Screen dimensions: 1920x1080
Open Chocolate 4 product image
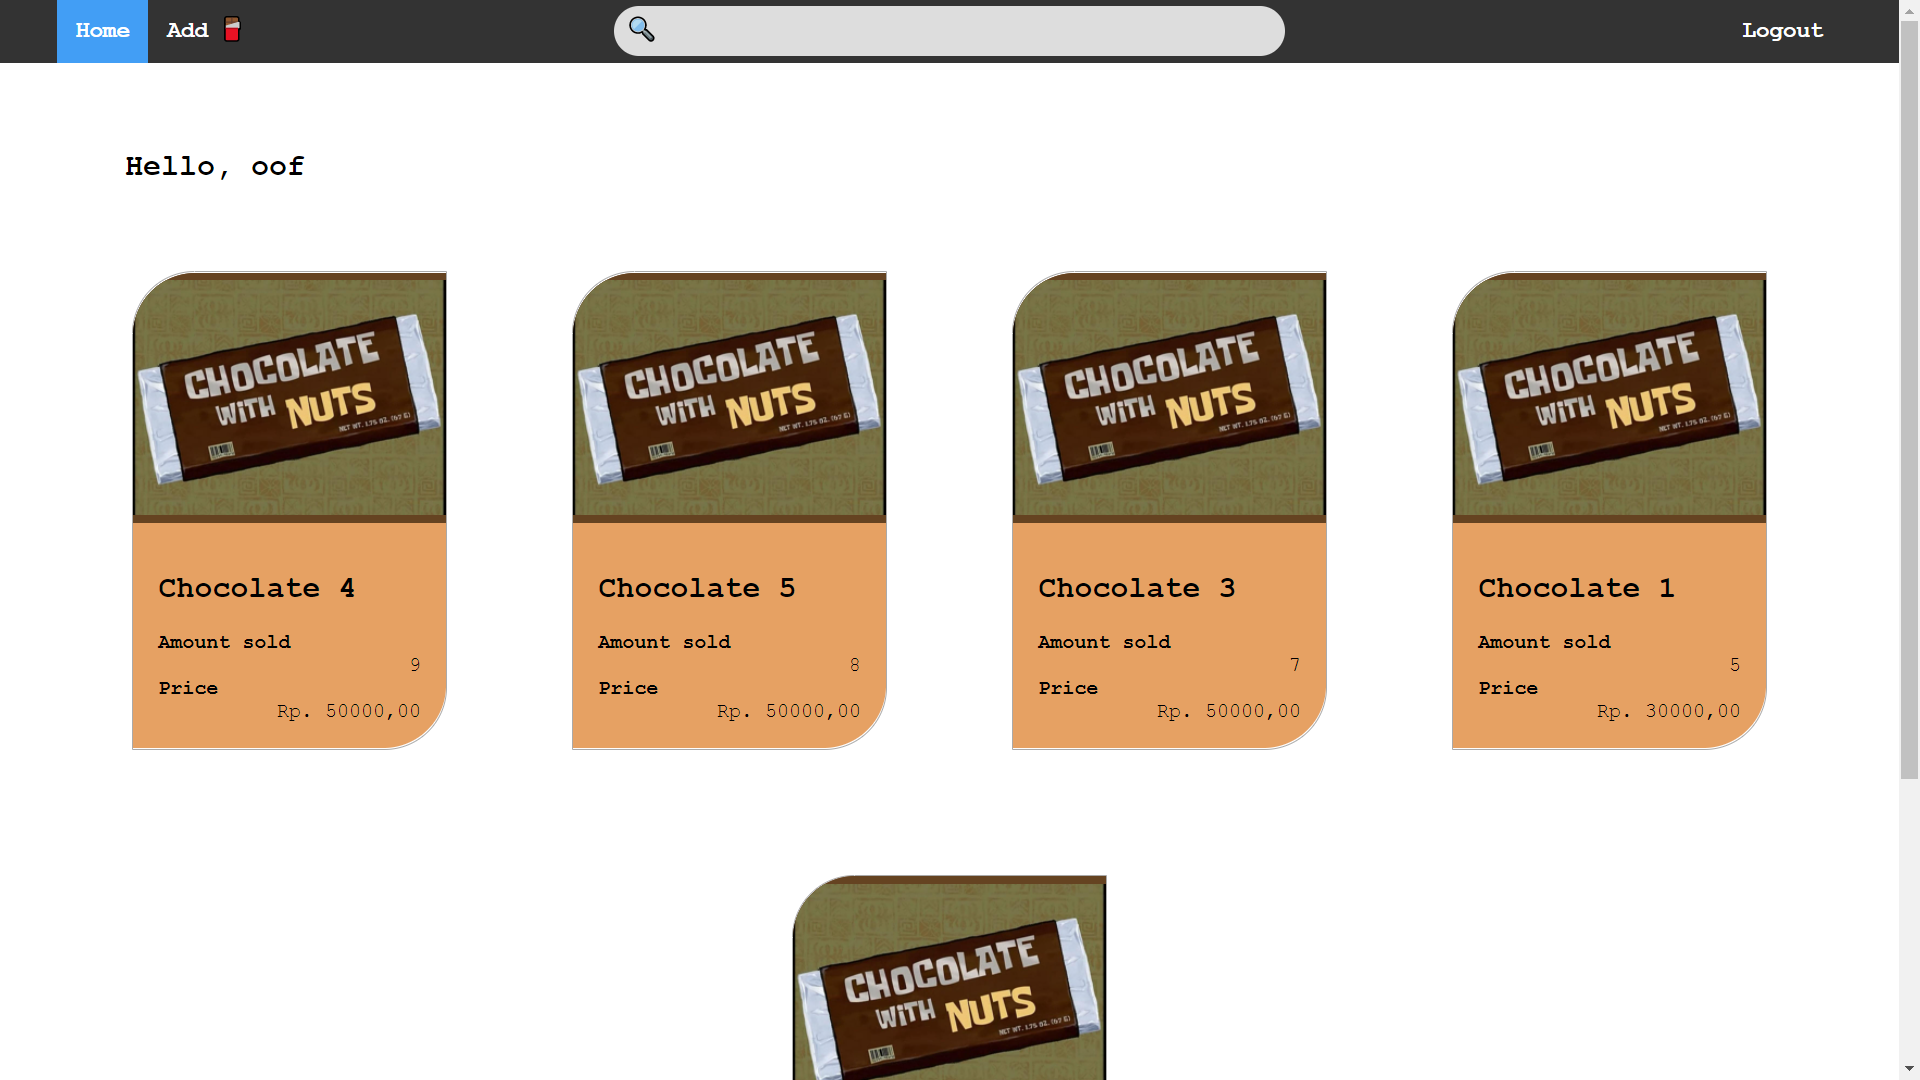(x=289, y=397)
